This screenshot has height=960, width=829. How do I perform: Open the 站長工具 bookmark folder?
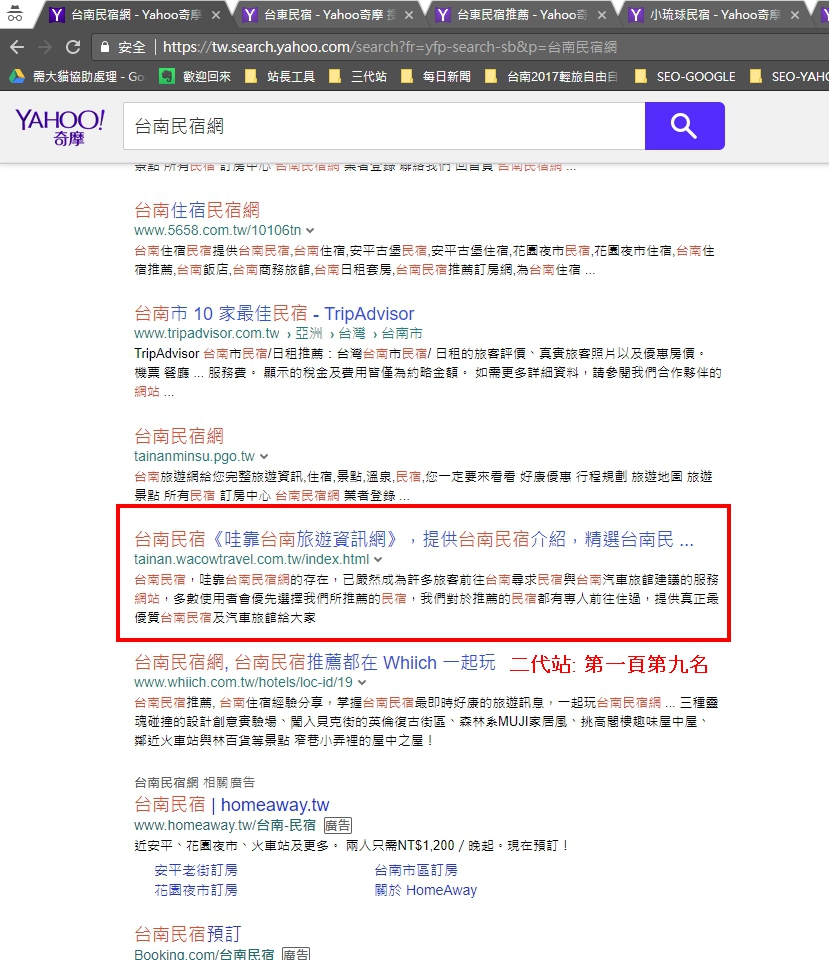(x=280, y=77)
